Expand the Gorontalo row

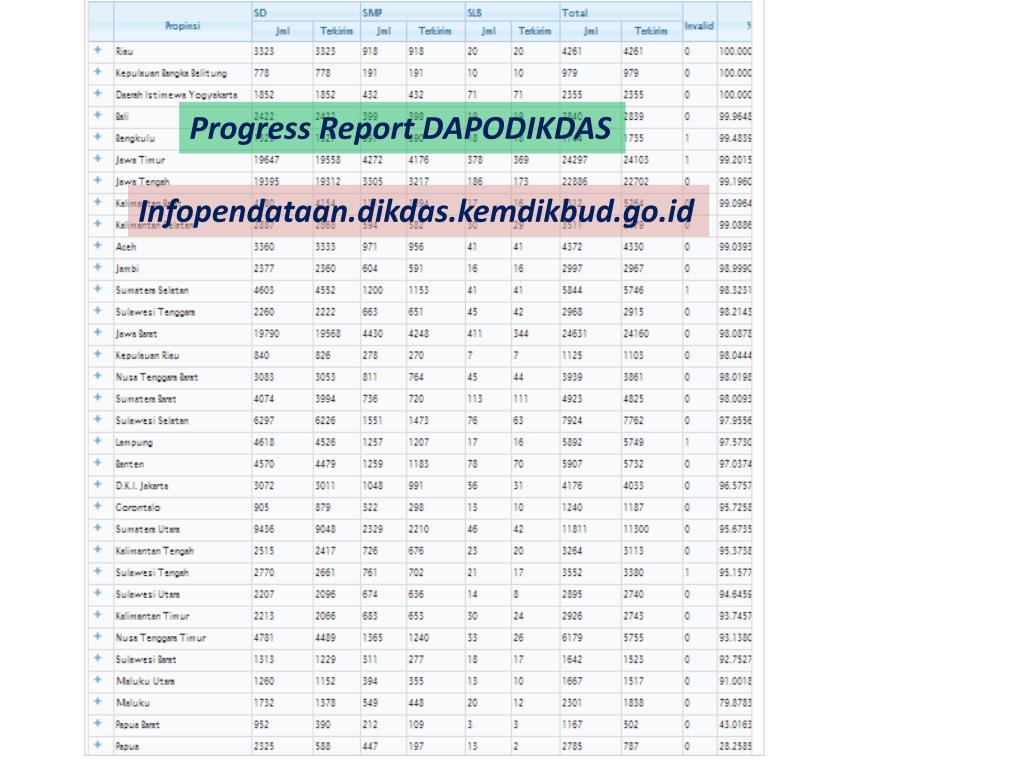[x=98, y=506]
